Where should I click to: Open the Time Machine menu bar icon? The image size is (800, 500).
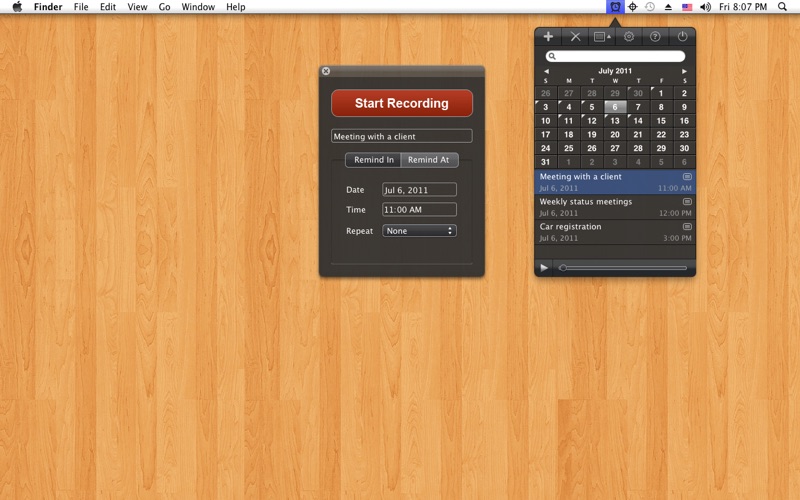click(649, 7)
